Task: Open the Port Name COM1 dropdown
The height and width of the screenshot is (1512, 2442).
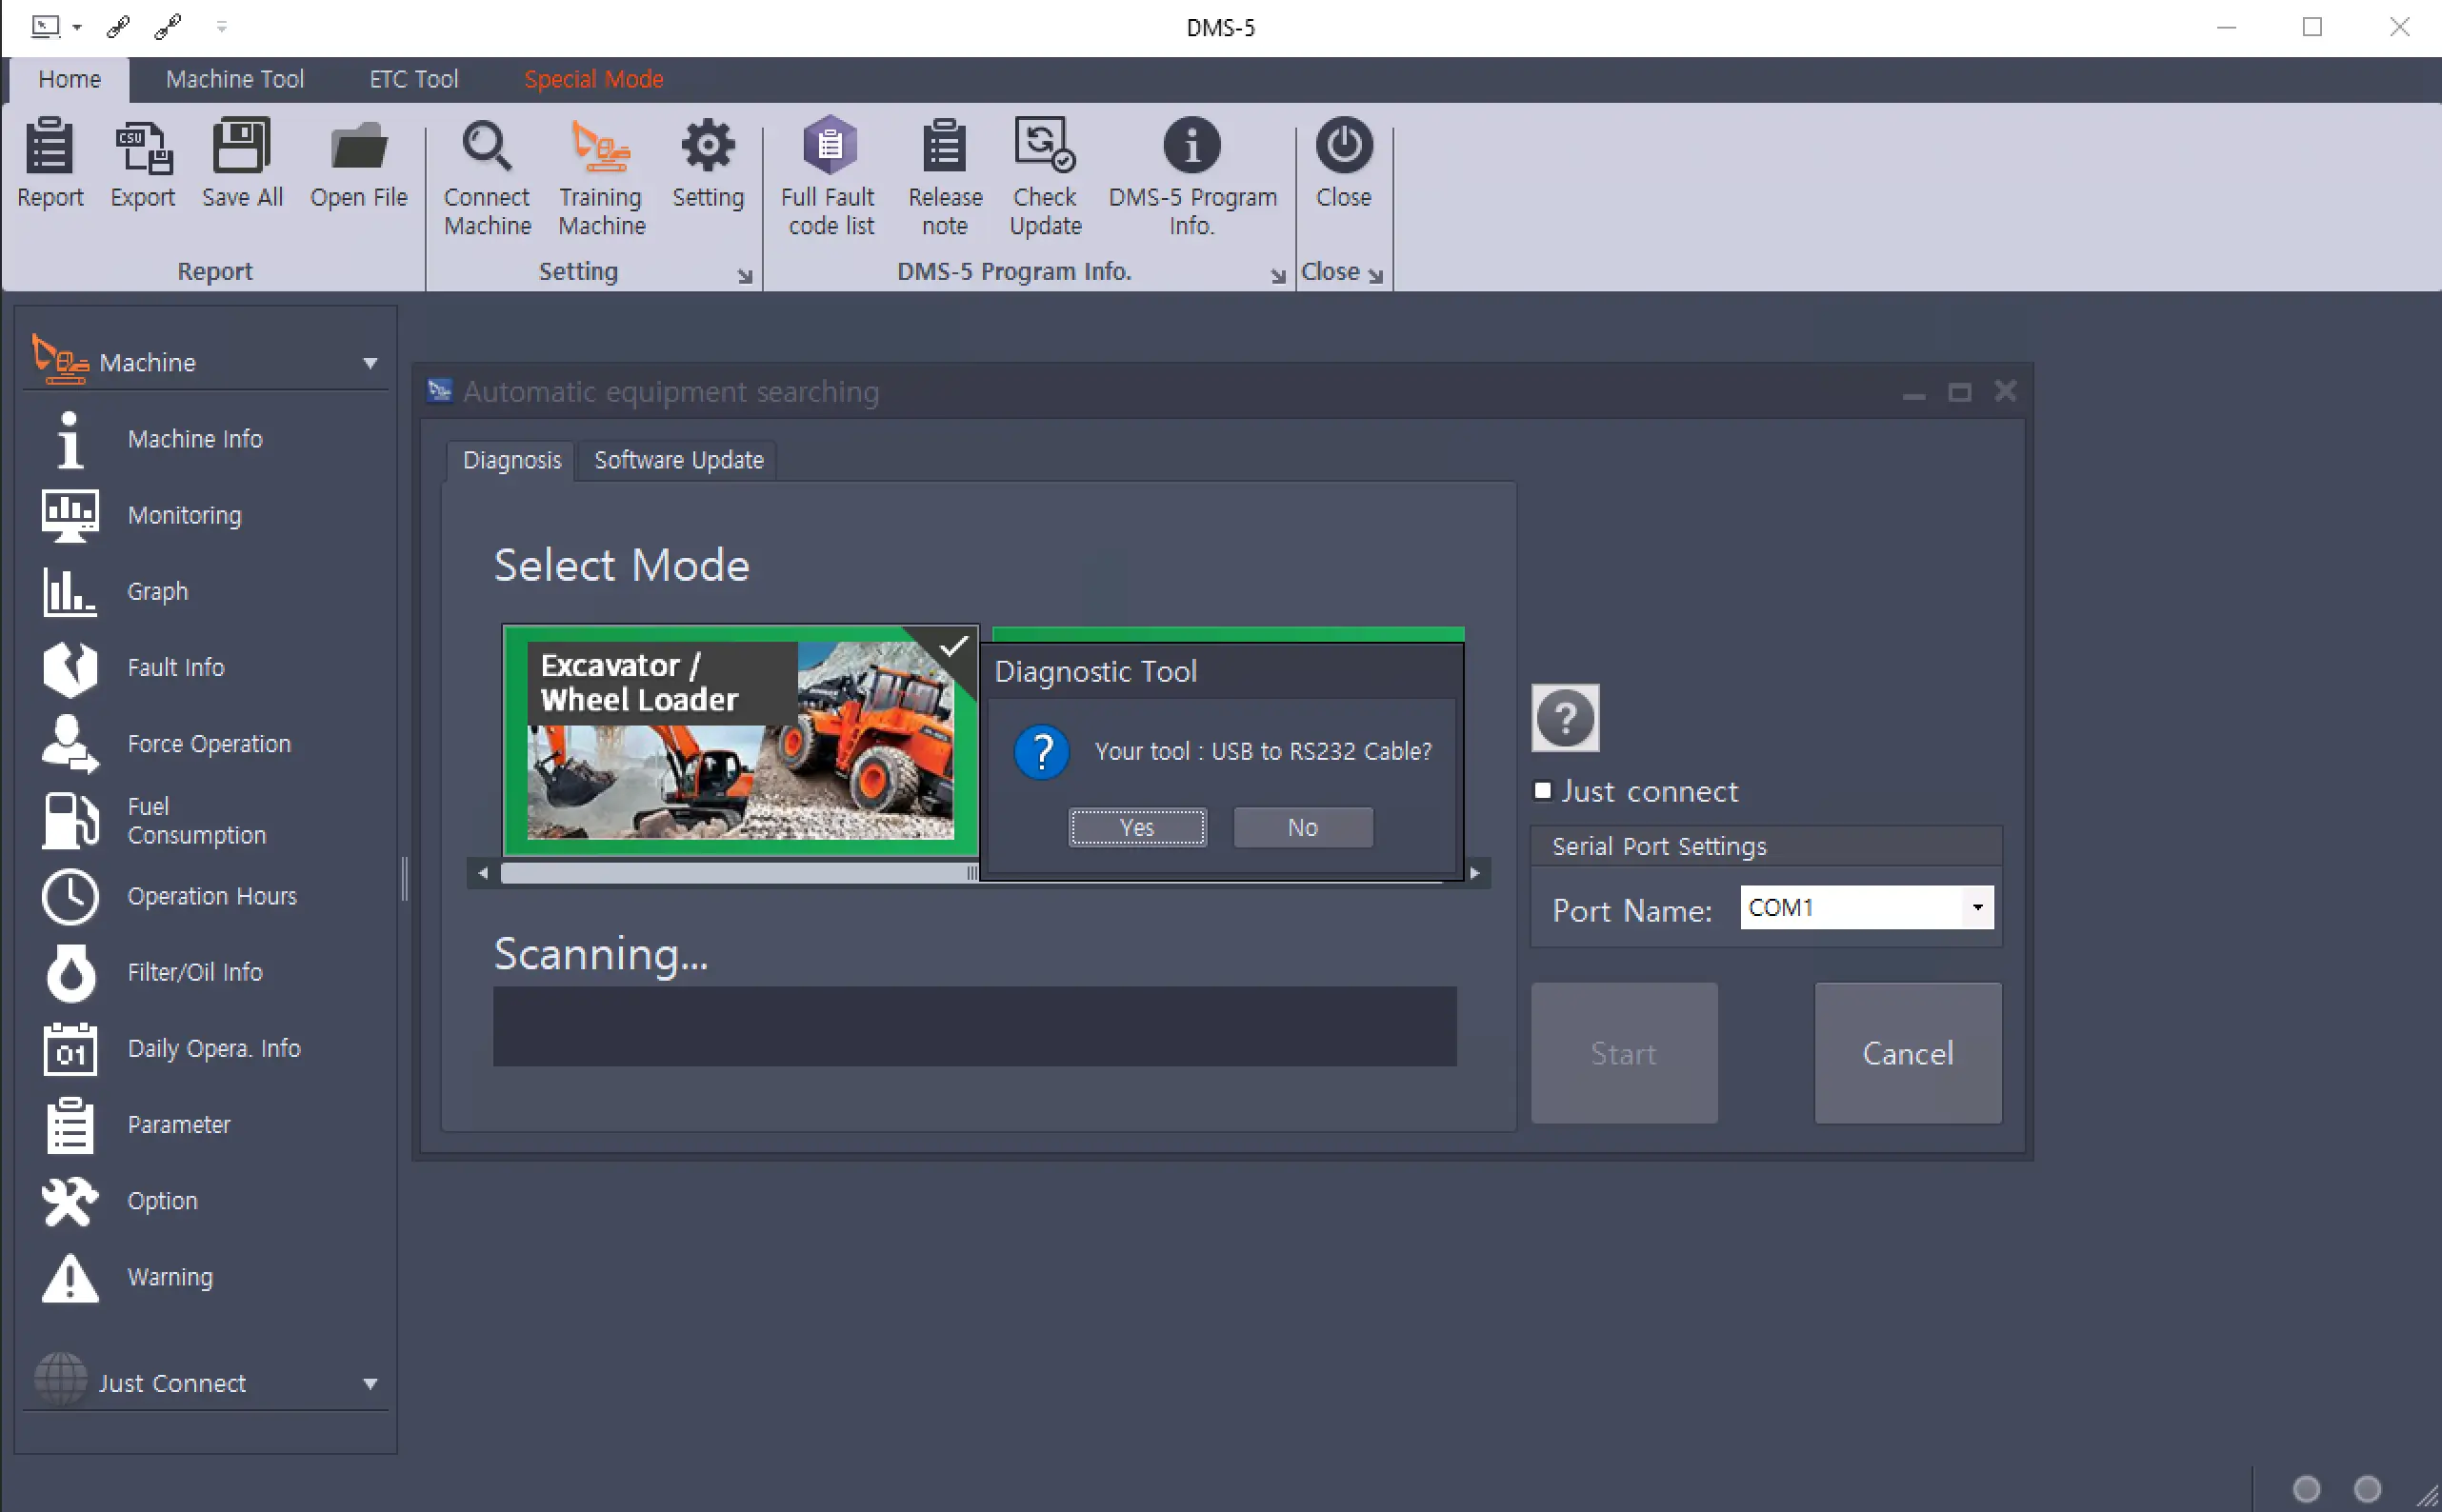Action: (x=1977, y=907)
